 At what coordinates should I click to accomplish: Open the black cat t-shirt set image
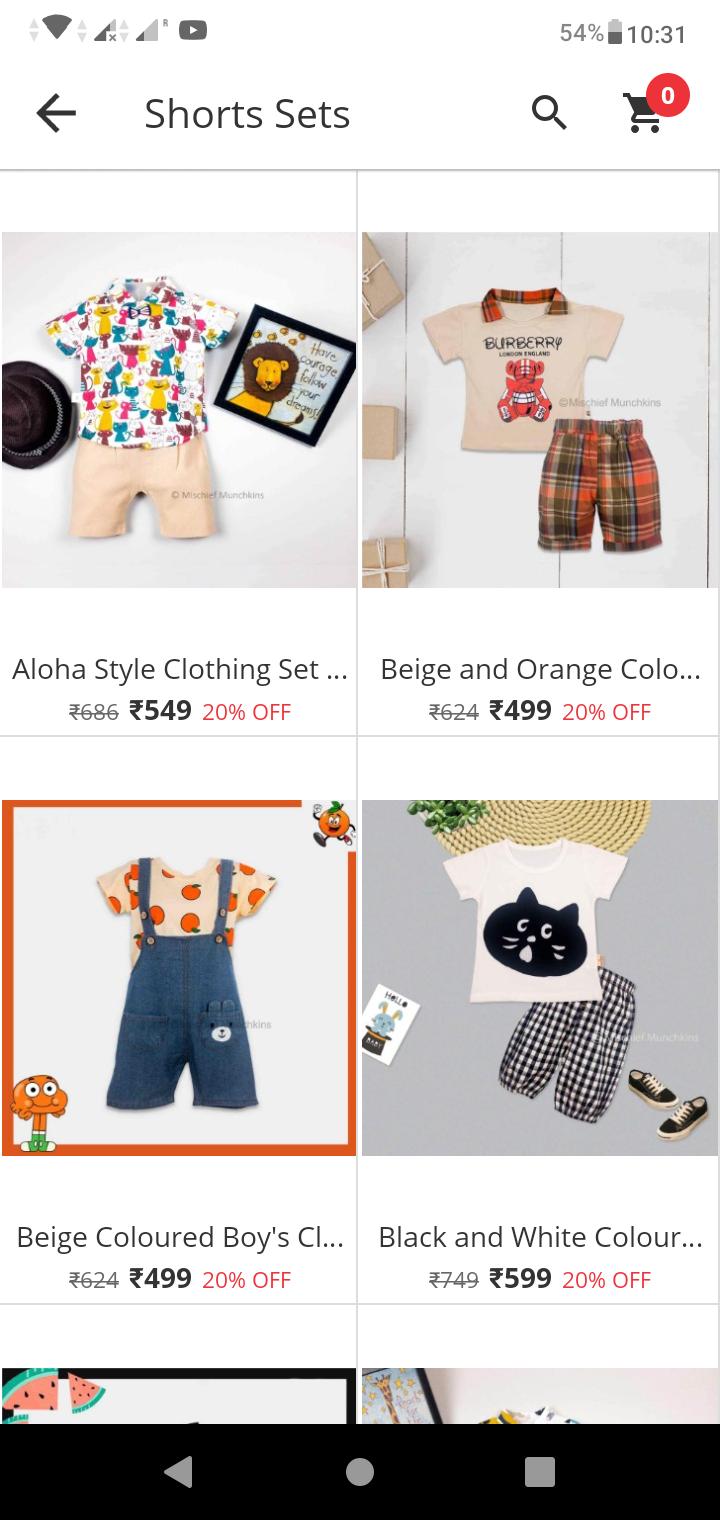click(540, 978)
